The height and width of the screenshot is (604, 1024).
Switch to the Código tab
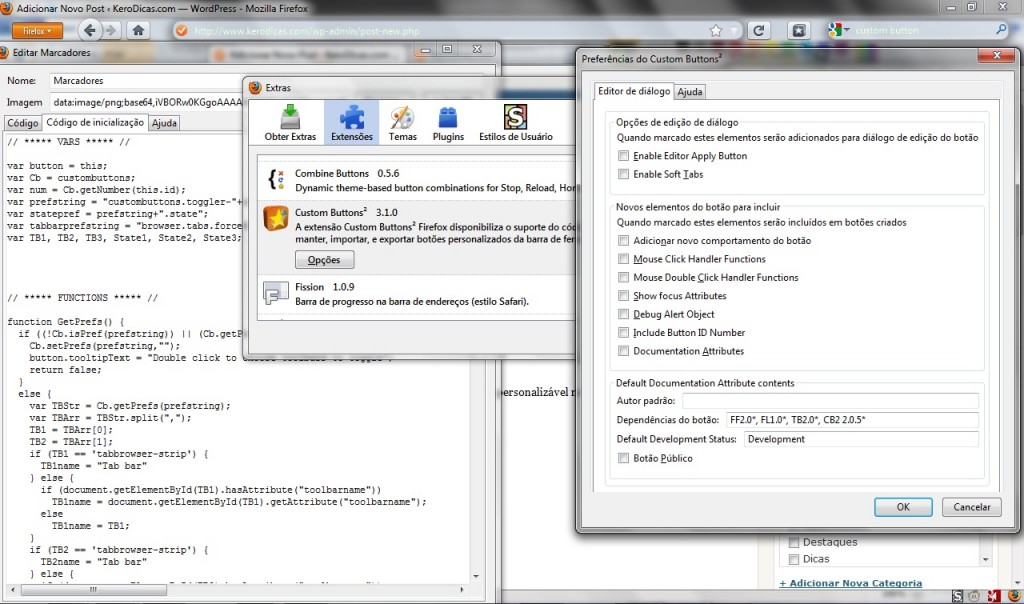point(22,123)
